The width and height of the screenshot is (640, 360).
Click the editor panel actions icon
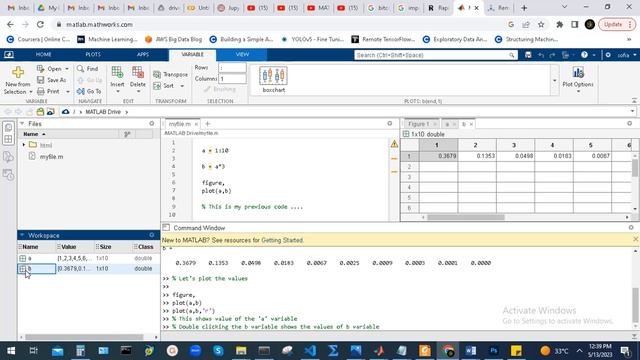390,123
